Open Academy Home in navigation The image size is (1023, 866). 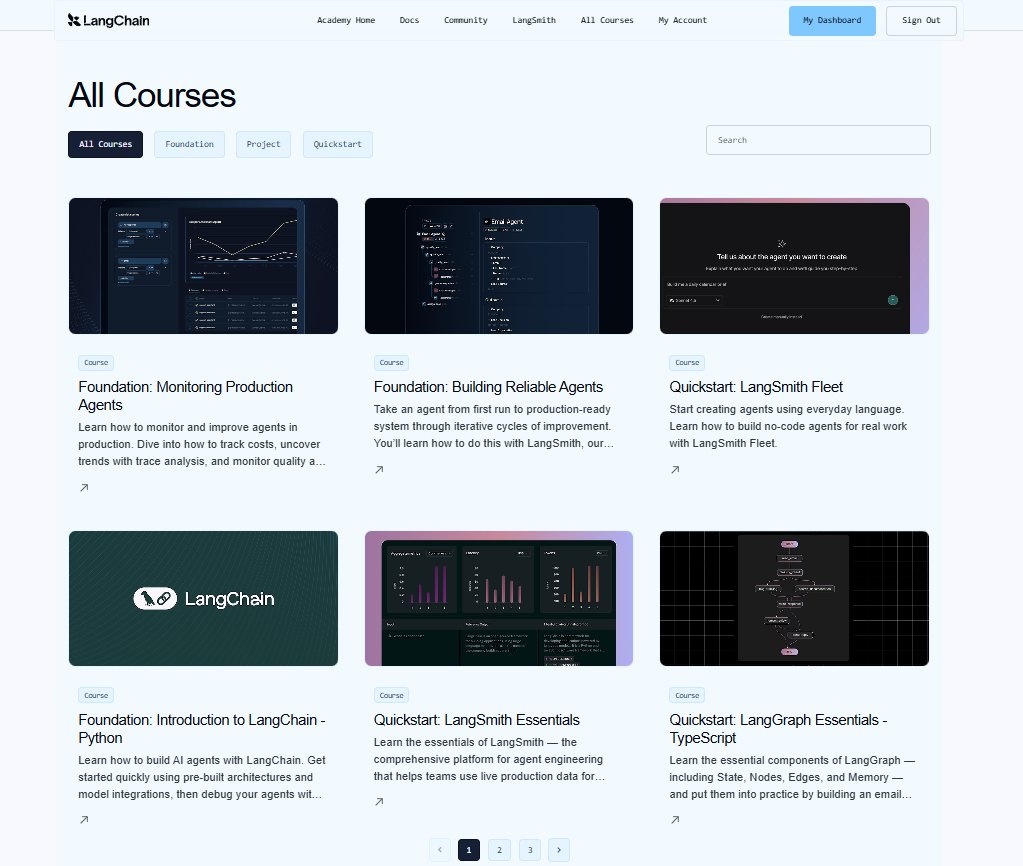click(346, 20)
